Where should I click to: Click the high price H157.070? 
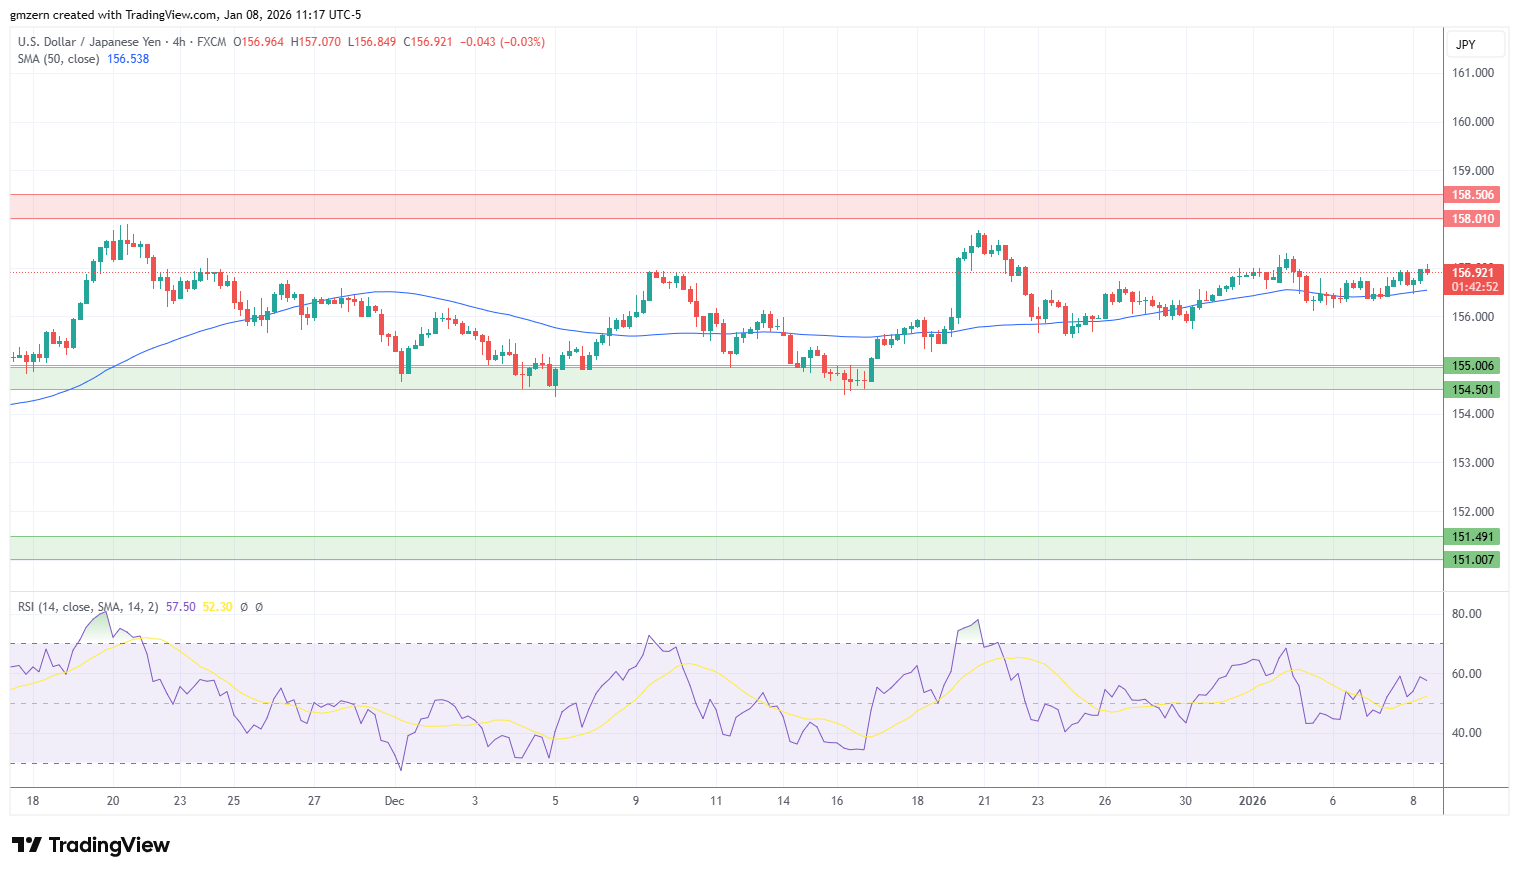click(x=316, y=42)
